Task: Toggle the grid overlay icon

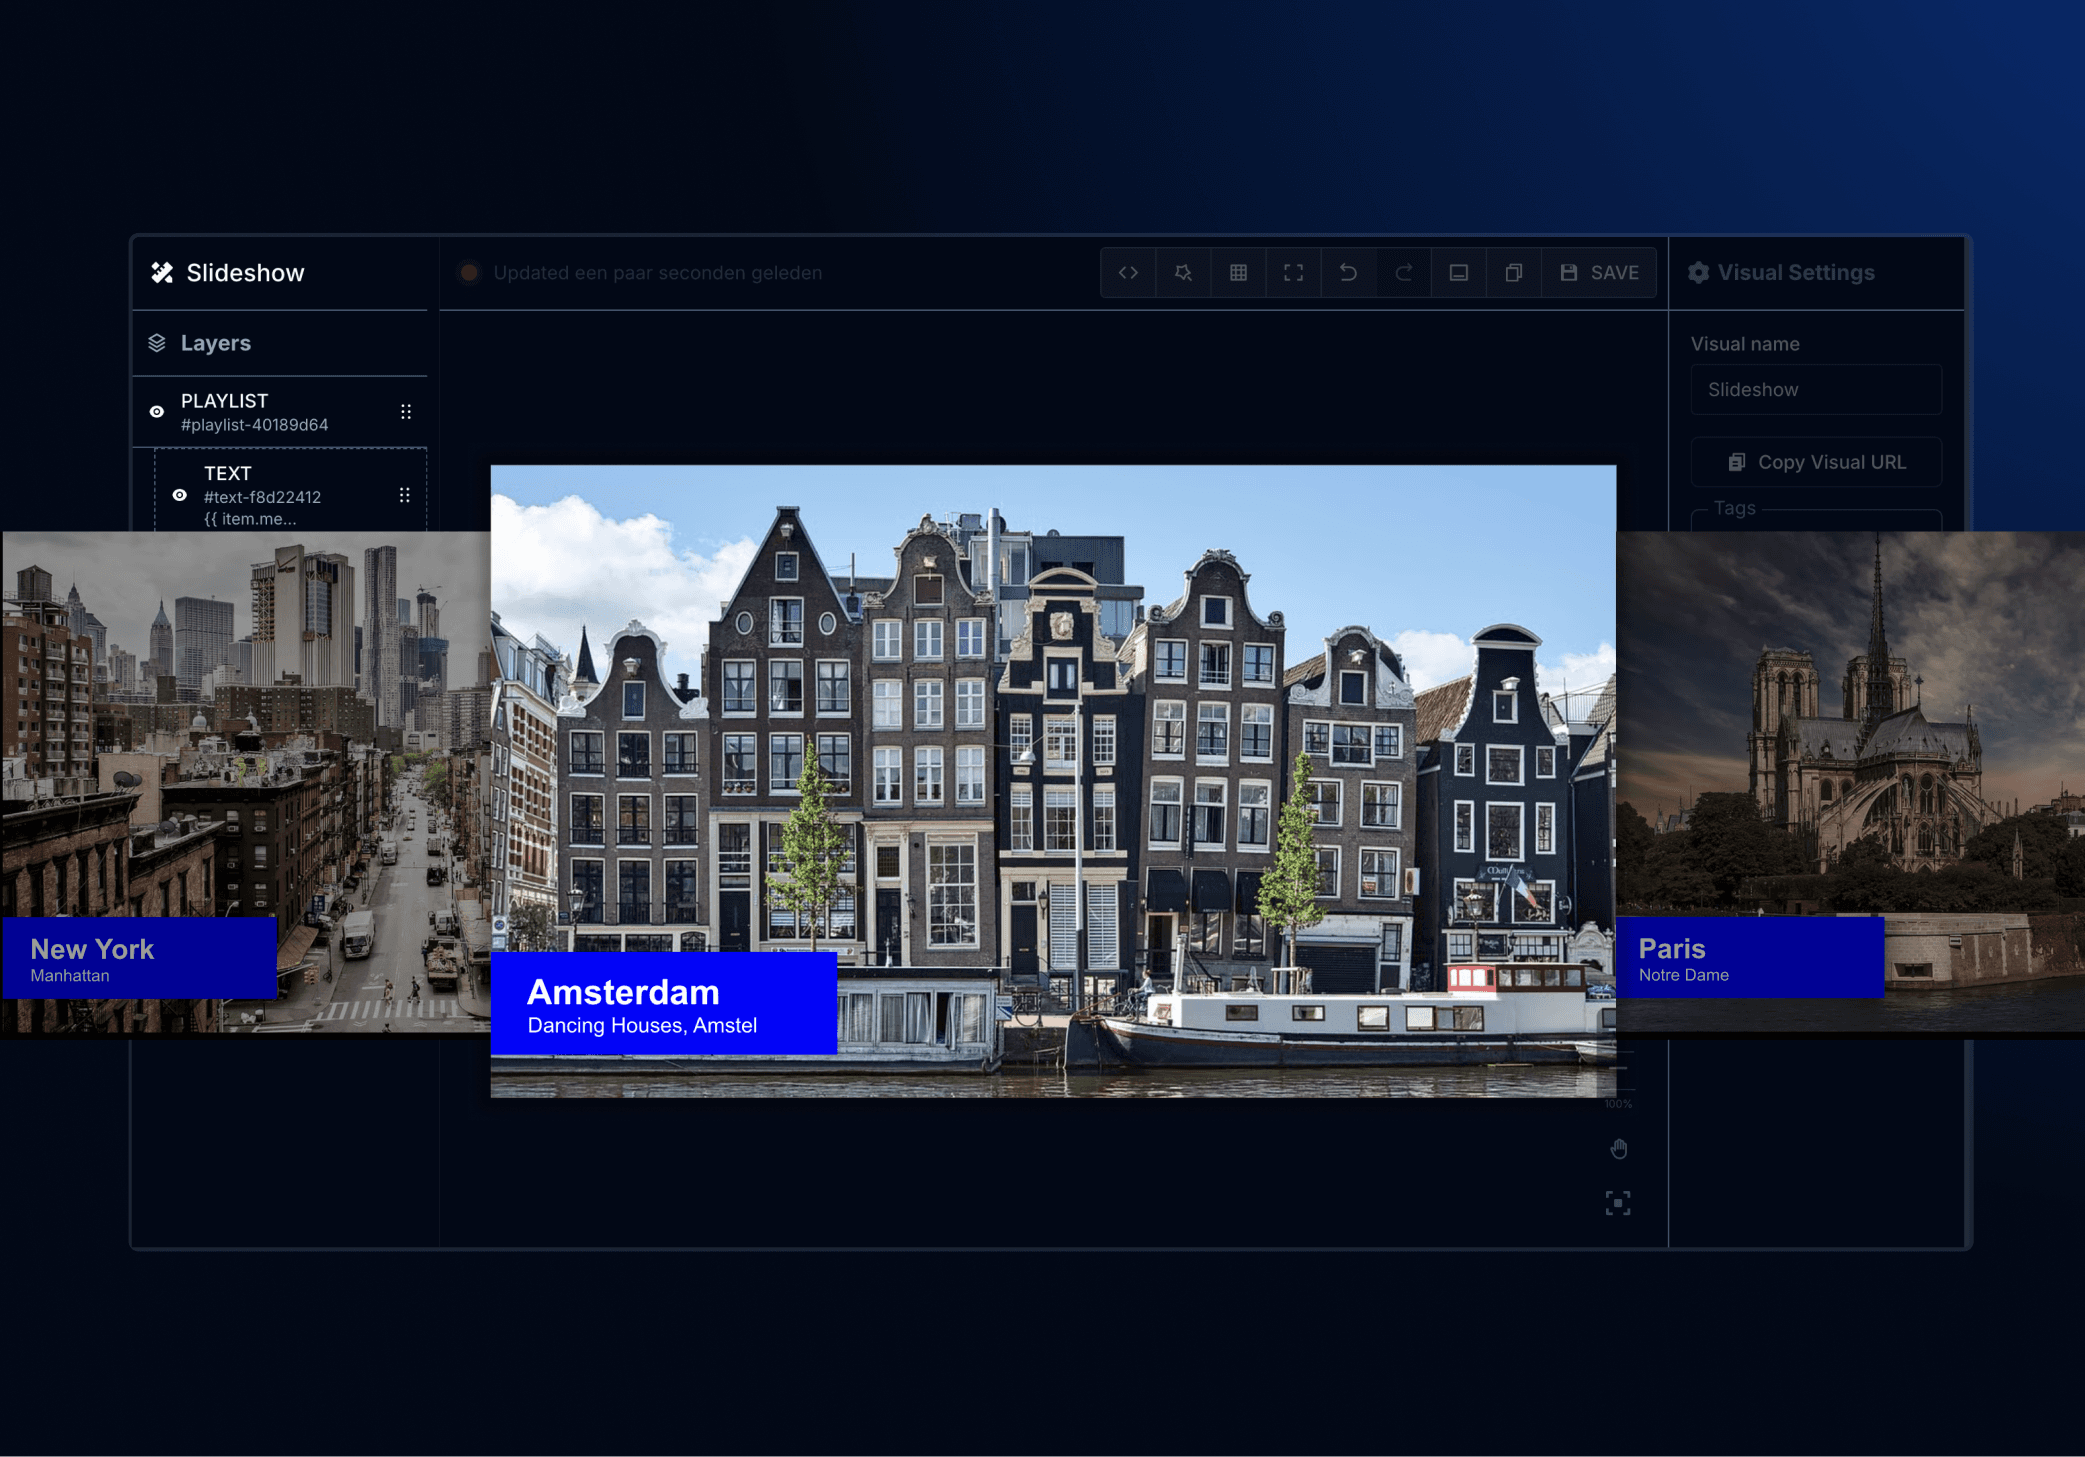Action: 1238,273
